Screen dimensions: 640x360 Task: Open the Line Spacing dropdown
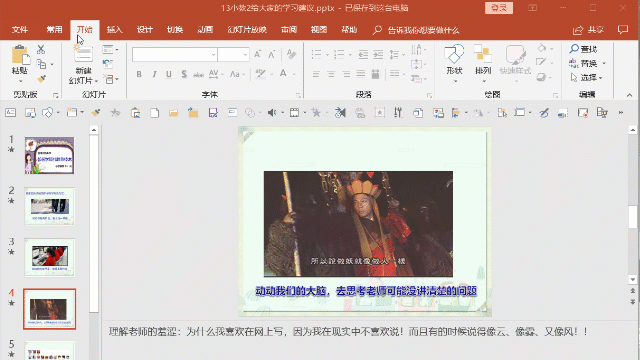(397, 54)
